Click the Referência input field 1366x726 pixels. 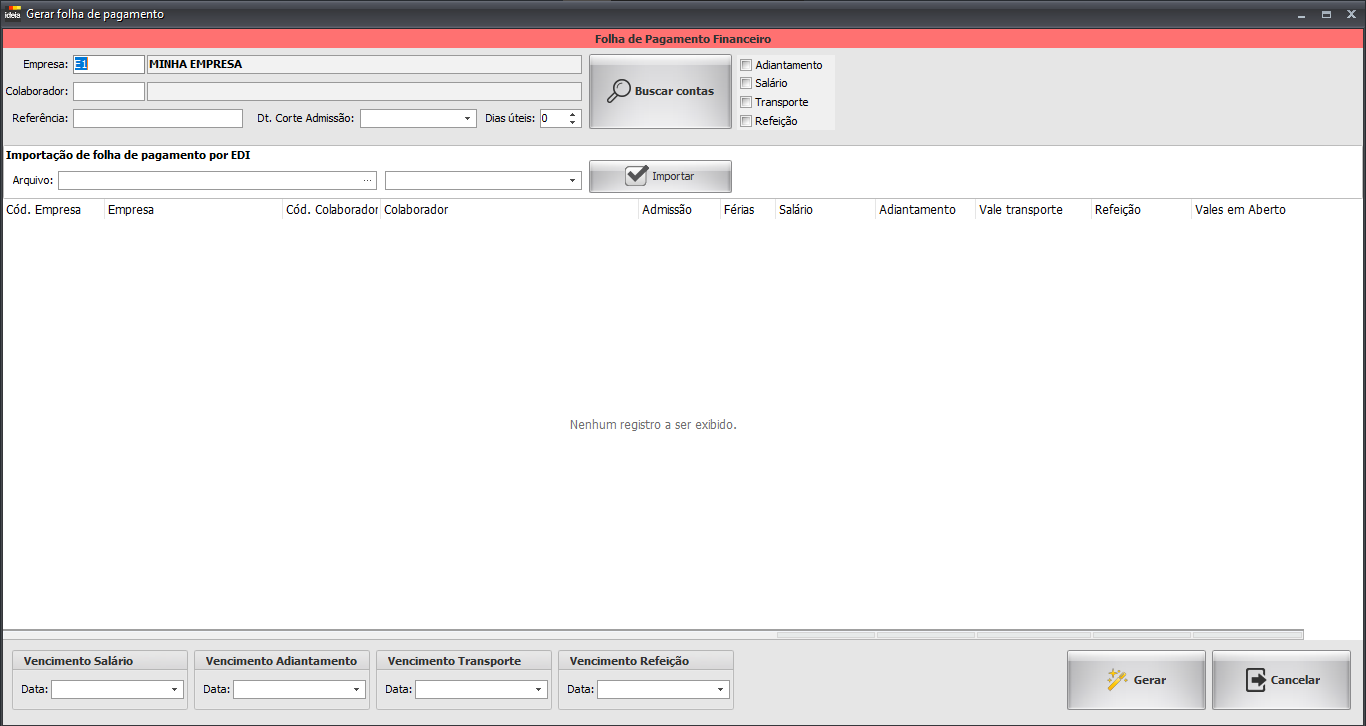point(158,118)
